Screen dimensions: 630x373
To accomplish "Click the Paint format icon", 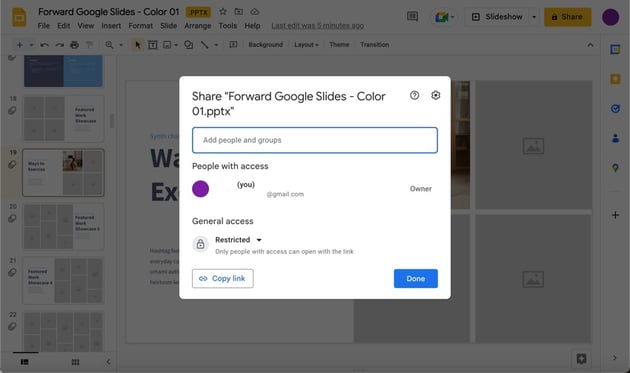I will [89, 45].
